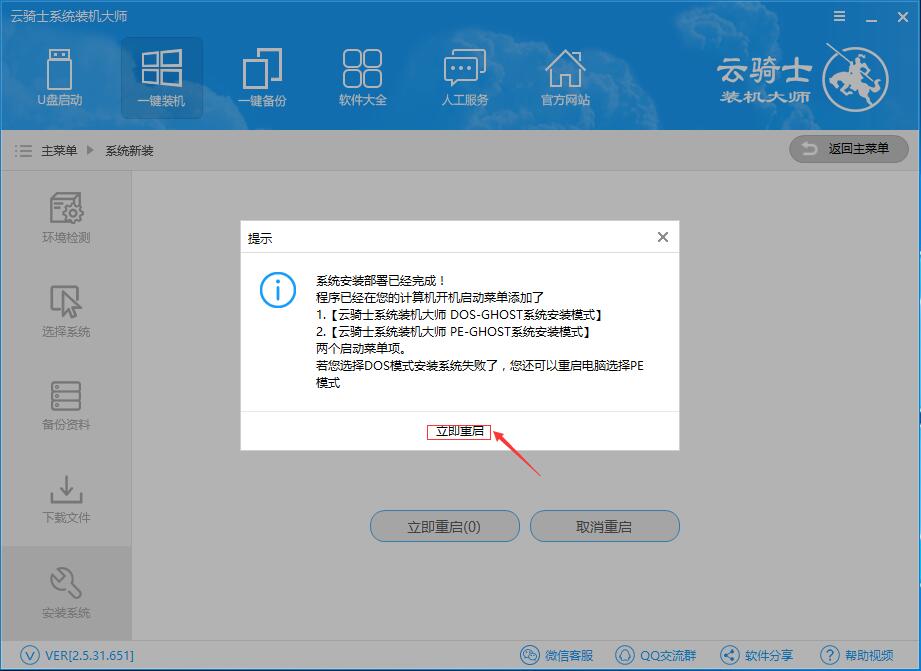Select the 安装系统 install system step
Image resolution: width=921 pixels, height=671 pixels.
(64, 590)
